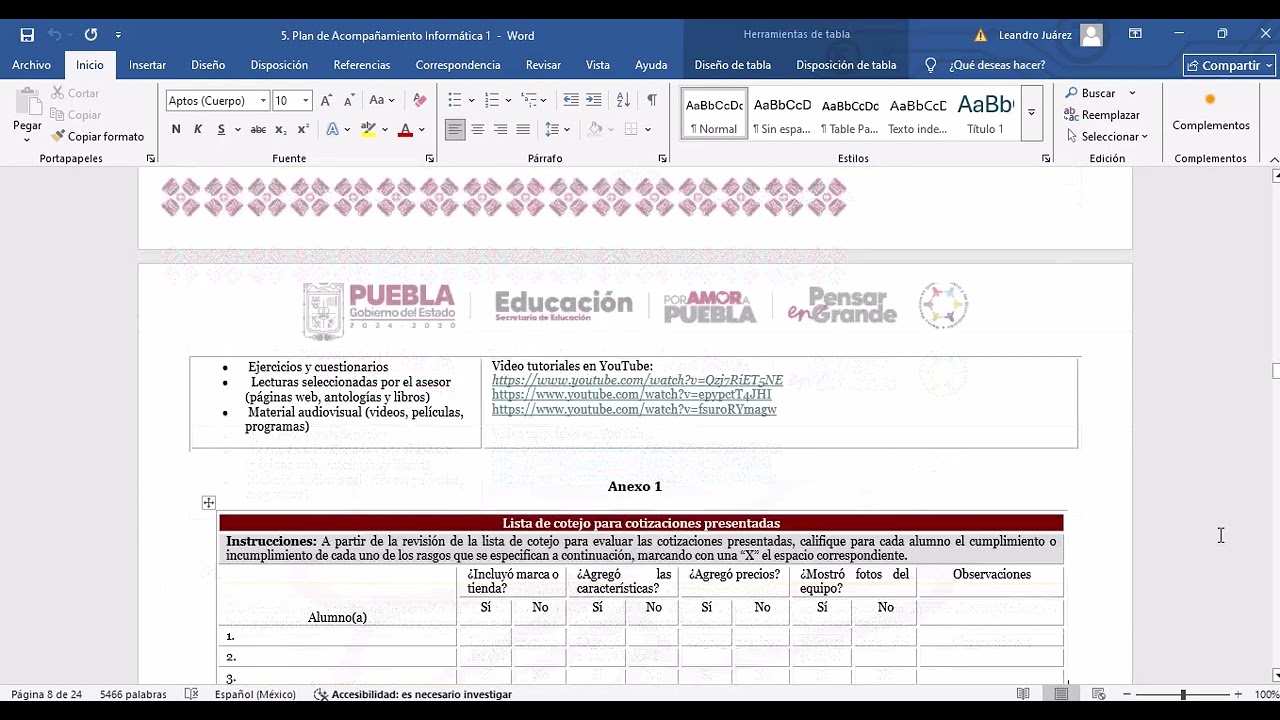Viewport: 1280px width, 720px height.
Task: Click Copiar formato paintbrush
Action: [x=98, y=136]
